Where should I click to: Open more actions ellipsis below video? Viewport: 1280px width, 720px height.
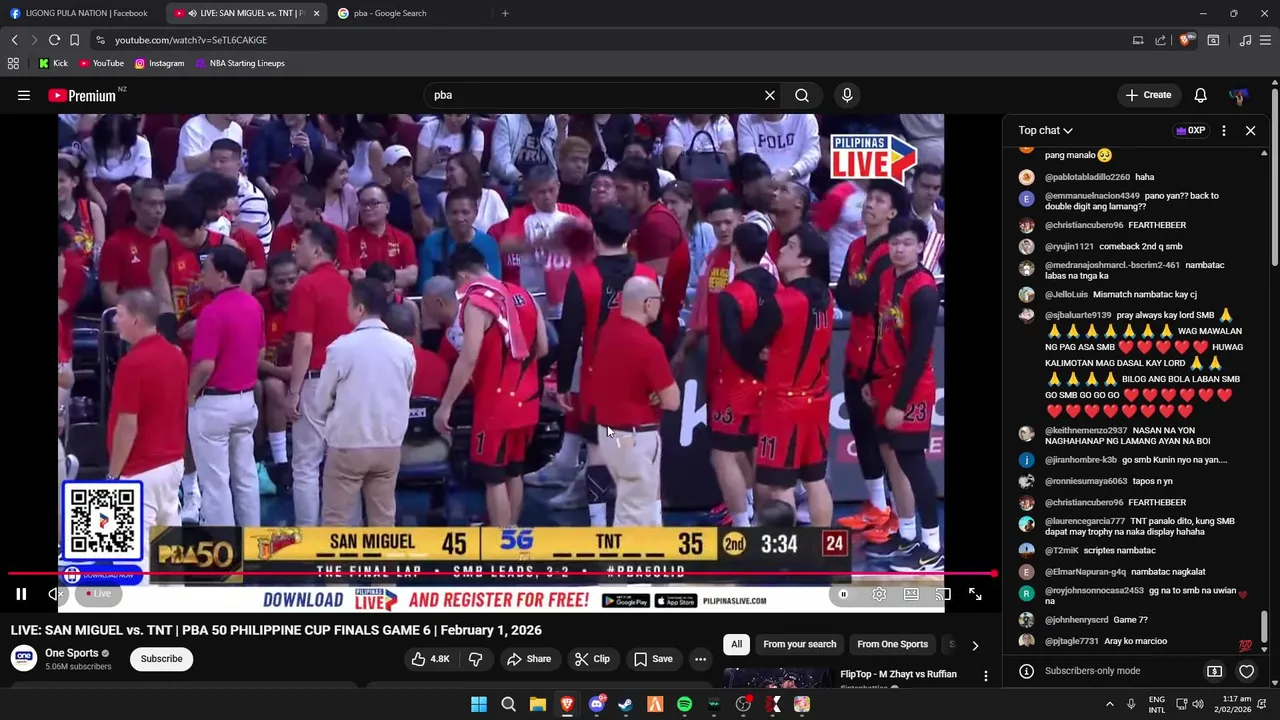(x=700, y=659)
